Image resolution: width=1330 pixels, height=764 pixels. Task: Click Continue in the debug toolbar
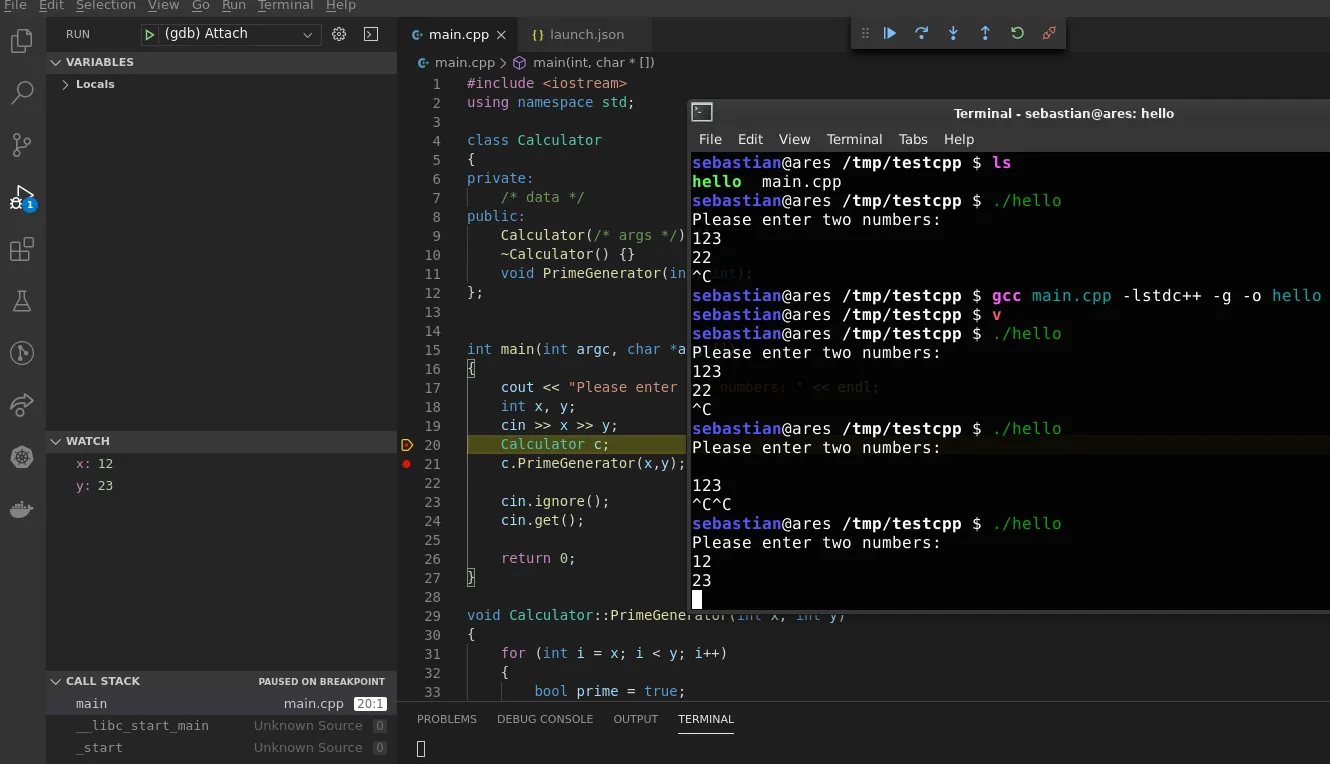point(890,33)
